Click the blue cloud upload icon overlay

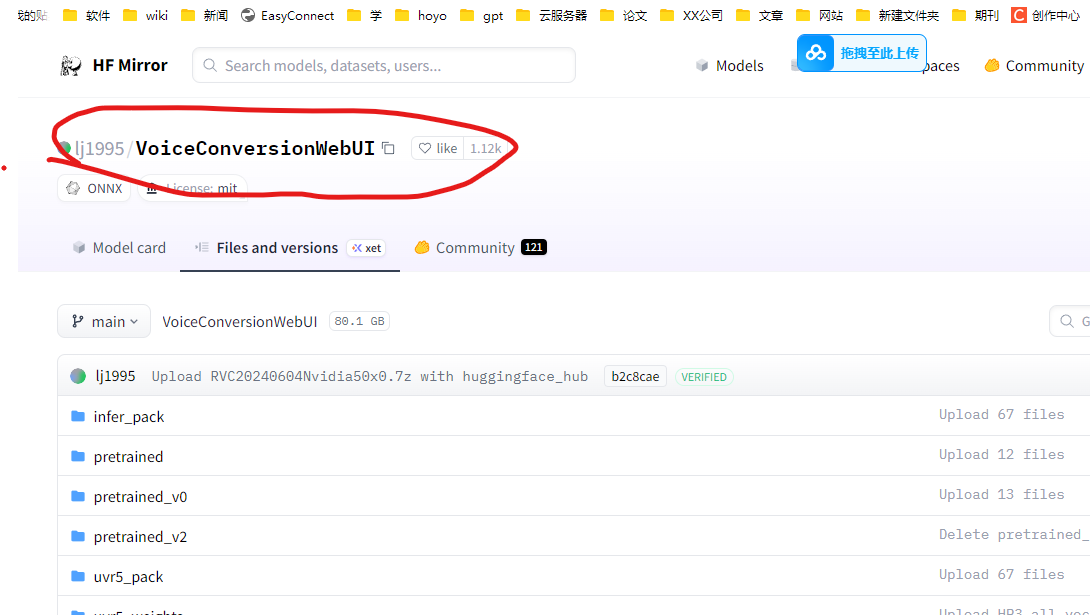(x=815, y=52)
